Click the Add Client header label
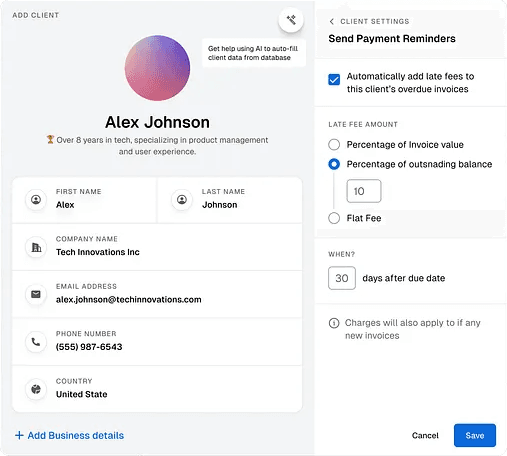 (x=36, y=15)
